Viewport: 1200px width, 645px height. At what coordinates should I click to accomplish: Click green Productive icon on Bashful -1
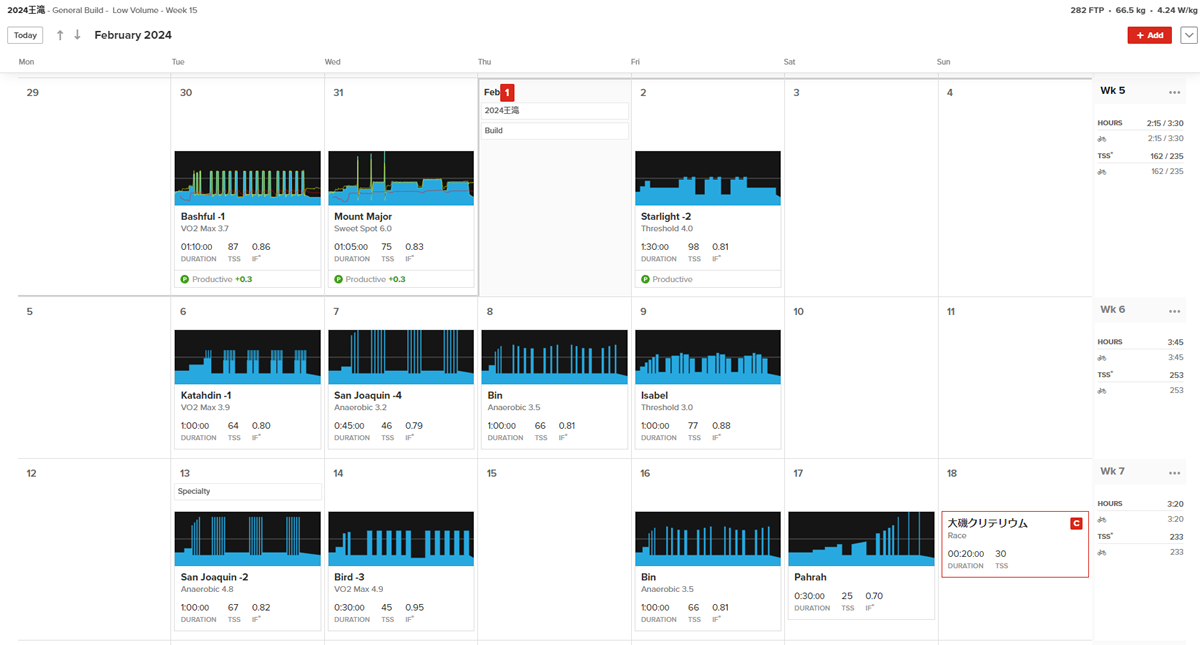pos(185,279)
